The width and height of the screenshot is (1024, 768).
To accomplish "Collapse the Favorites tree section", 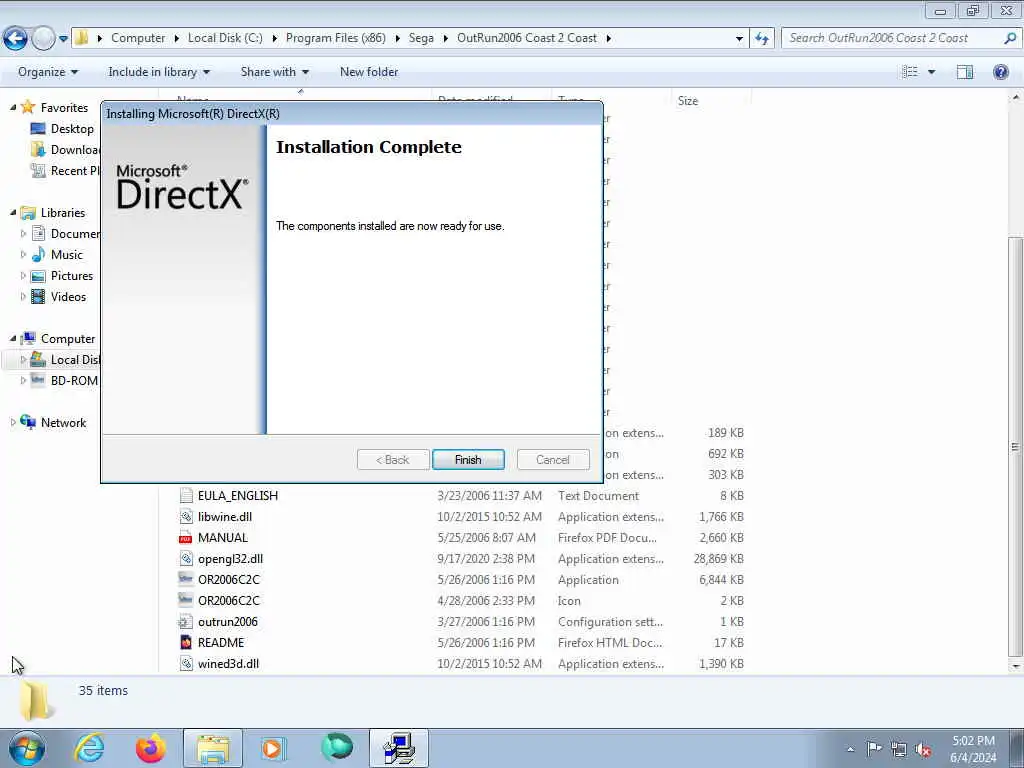I will (x=13, y=107).
